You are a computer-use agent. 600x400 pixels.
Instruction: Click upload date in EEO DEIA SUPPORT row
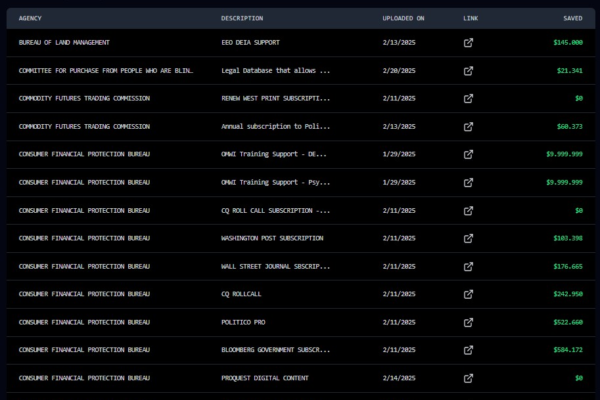[x=399, y=42]
